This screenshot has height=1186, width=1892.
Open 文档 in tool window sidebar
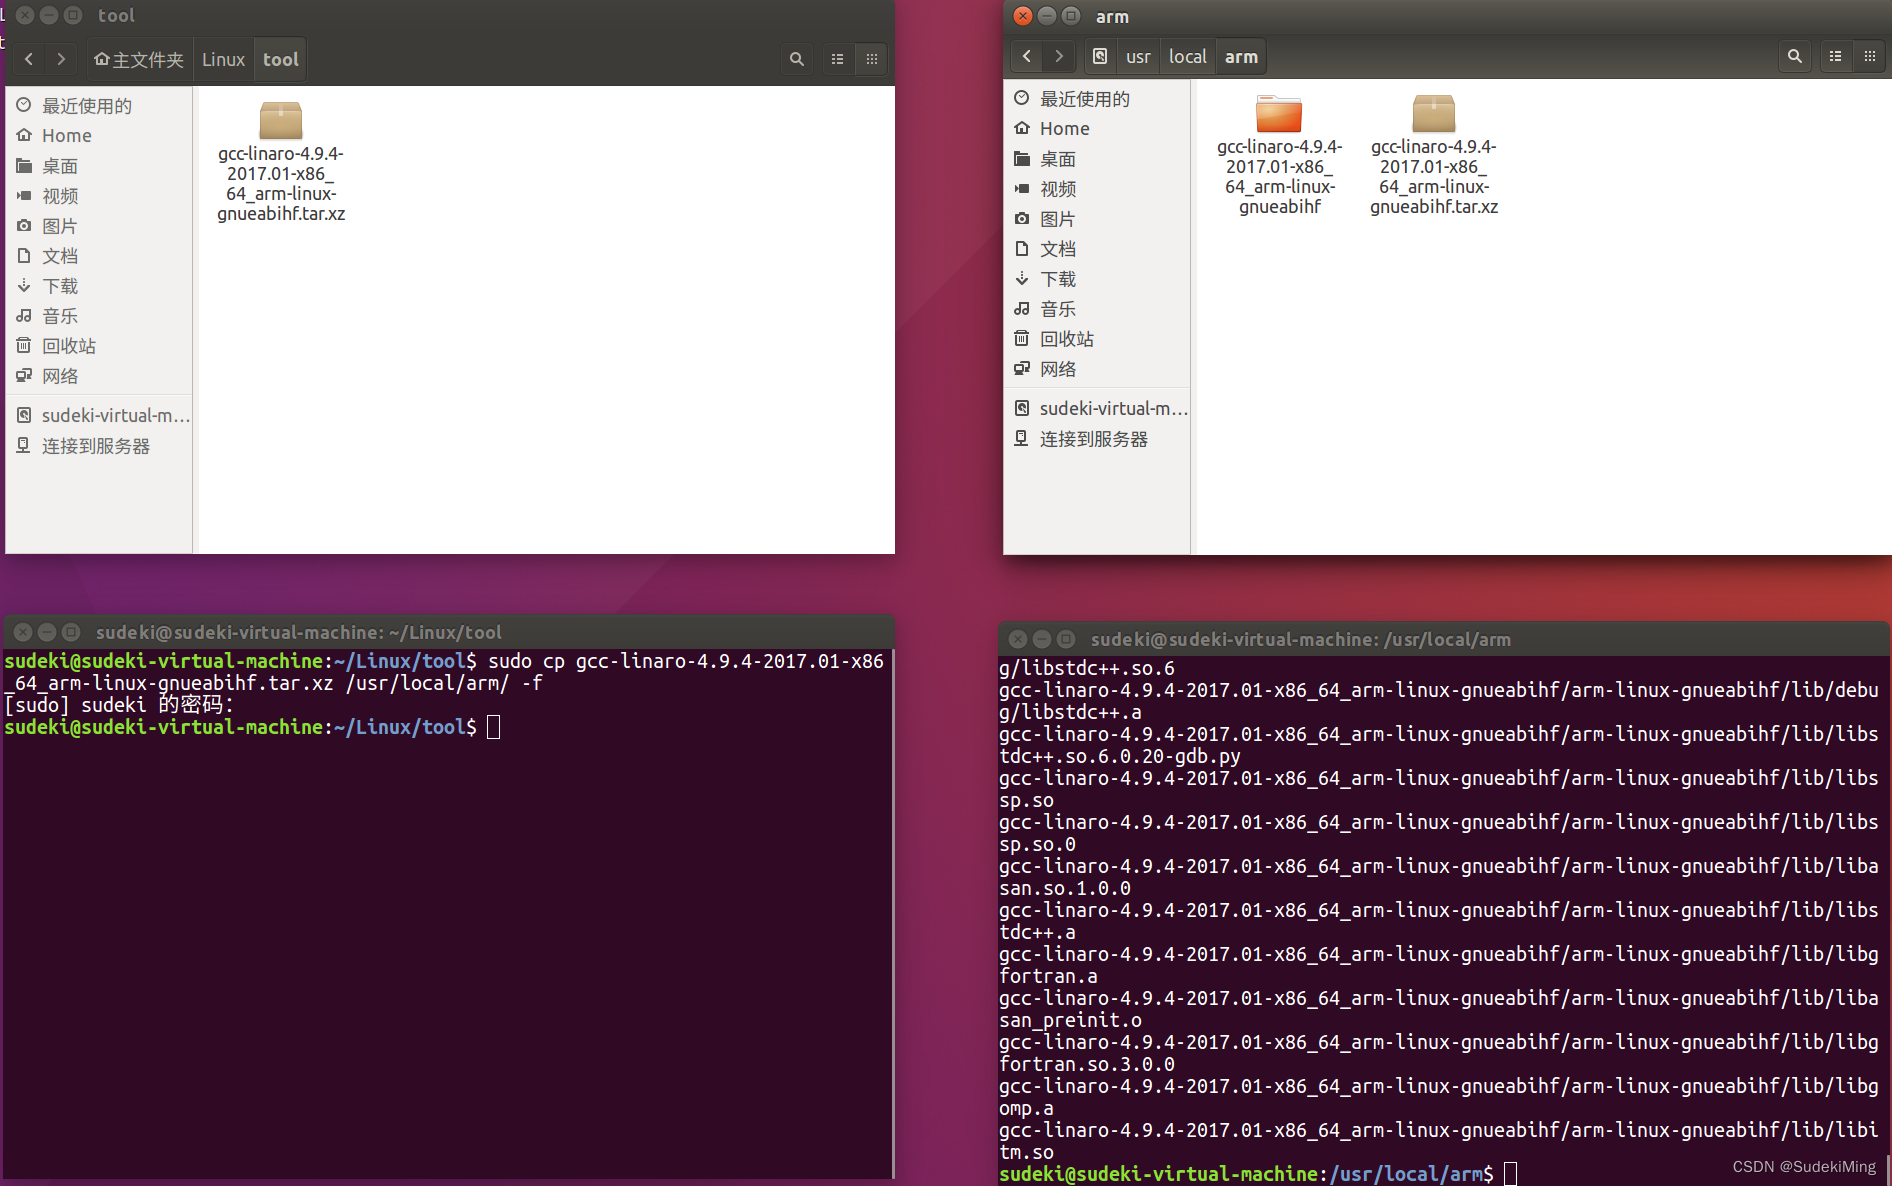click(x=98, y=255)
